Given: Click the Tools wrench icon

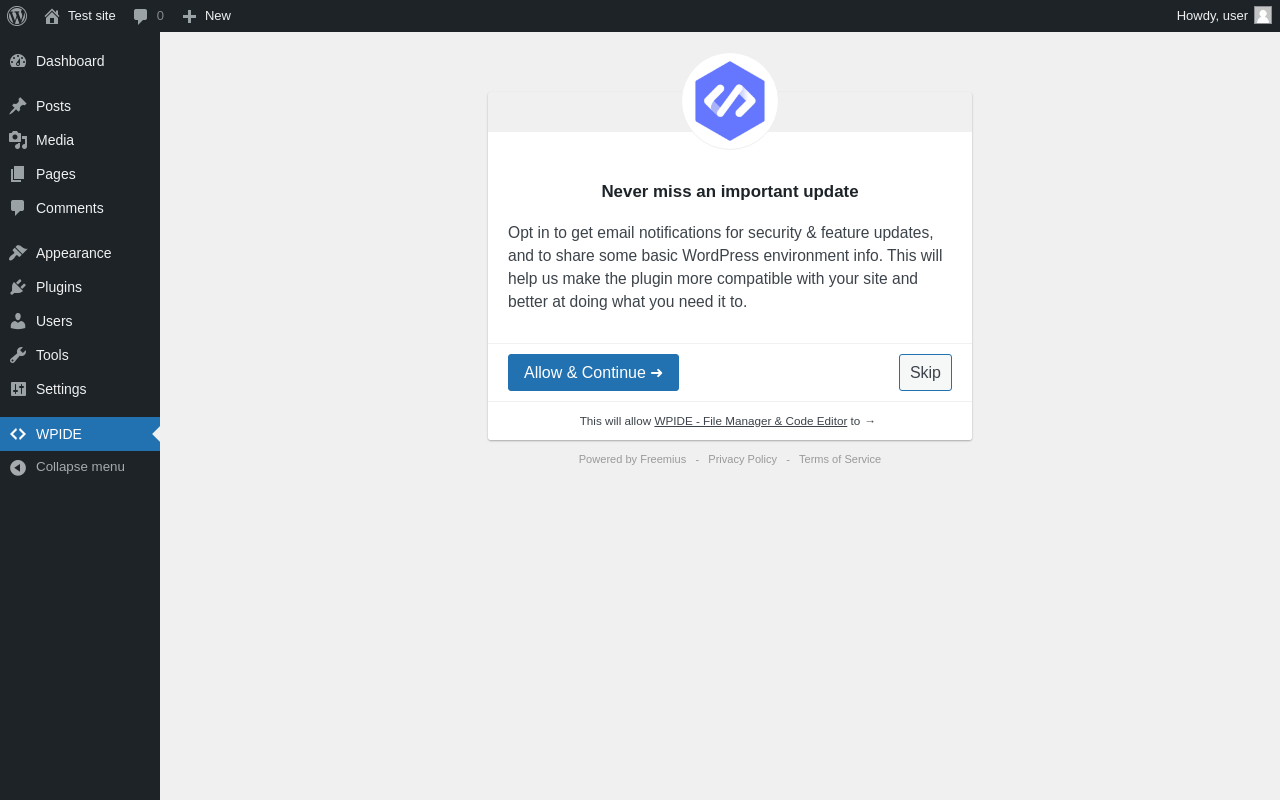Looking at the screenshot, I should 18,355.
